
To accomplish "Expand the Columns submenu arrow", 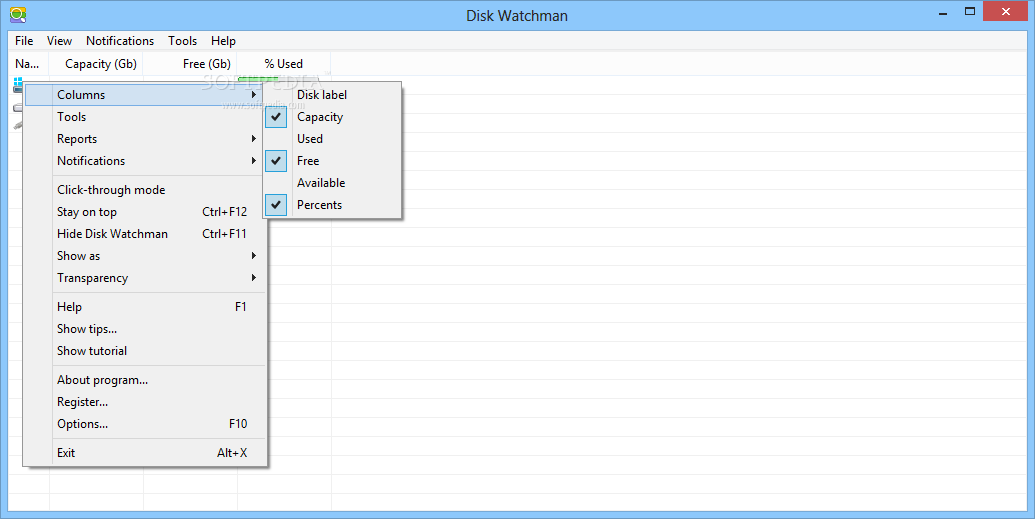I will 253,94.
